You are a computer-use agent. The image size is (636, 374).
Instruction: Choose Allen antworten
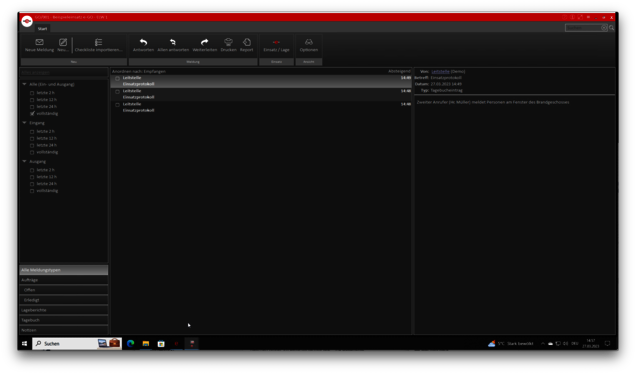click(x=173, y=45)
